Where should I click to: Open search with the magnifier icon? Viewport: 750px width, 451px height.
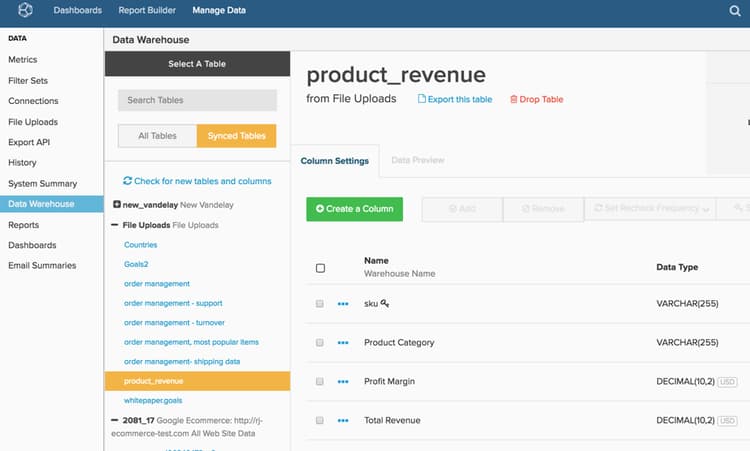click(x=735, y=11)
